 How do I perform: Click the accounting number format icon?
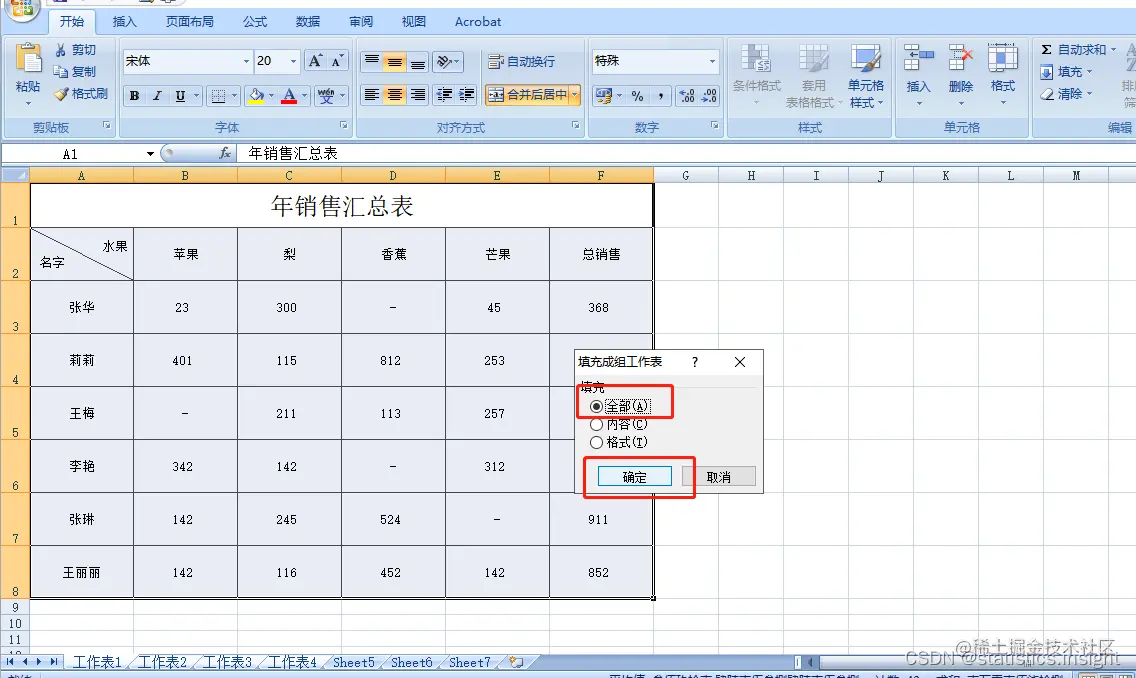[x=603, y=96]
